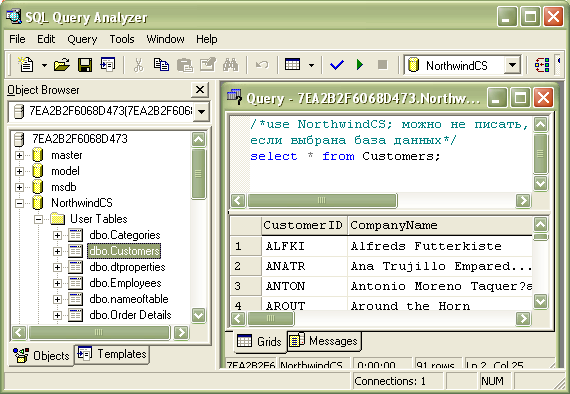Click the query editor scroll up arrow

(541, 125)
